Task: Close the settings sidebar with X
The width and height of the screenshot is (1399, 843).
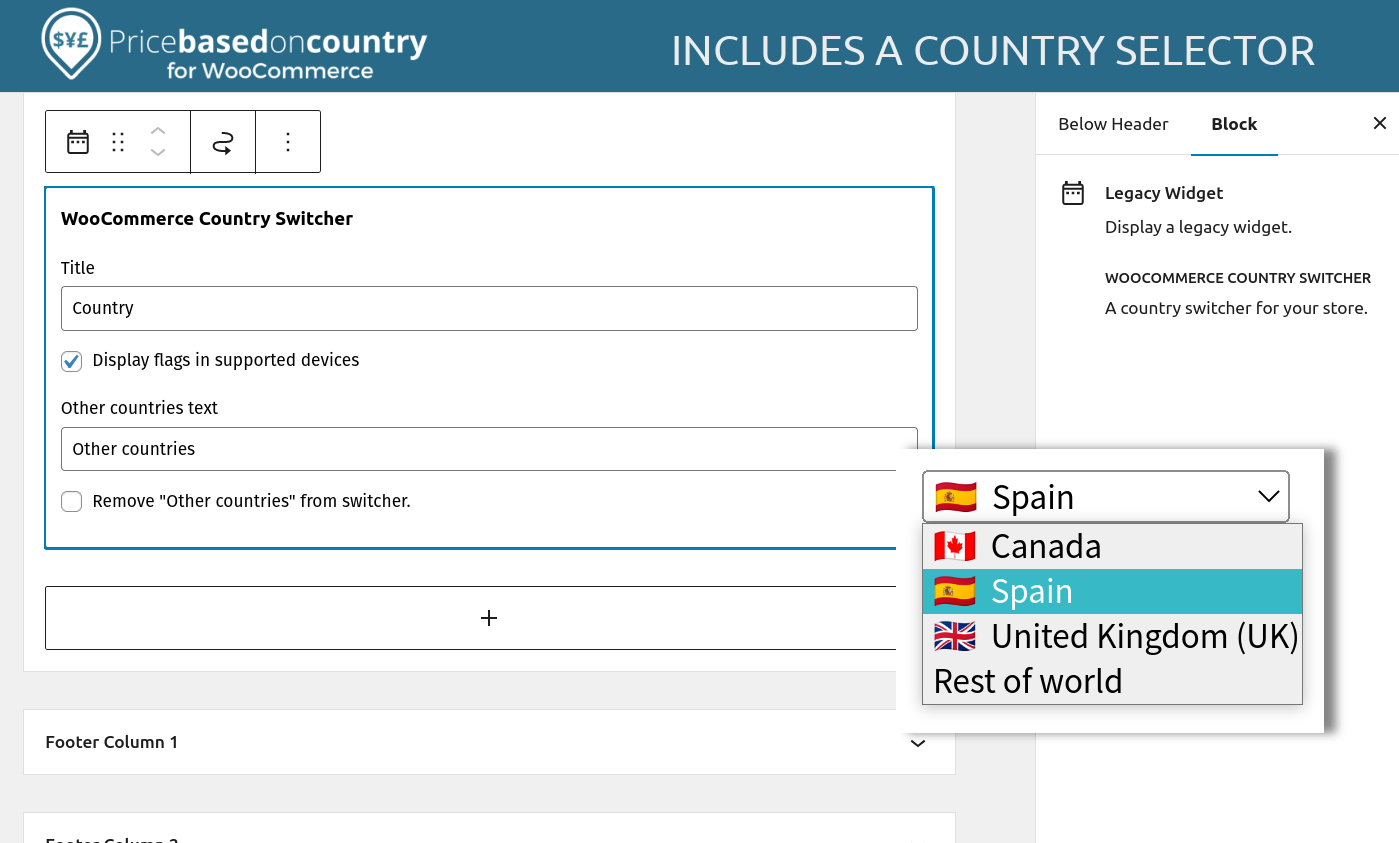Action: [1380, 123]
